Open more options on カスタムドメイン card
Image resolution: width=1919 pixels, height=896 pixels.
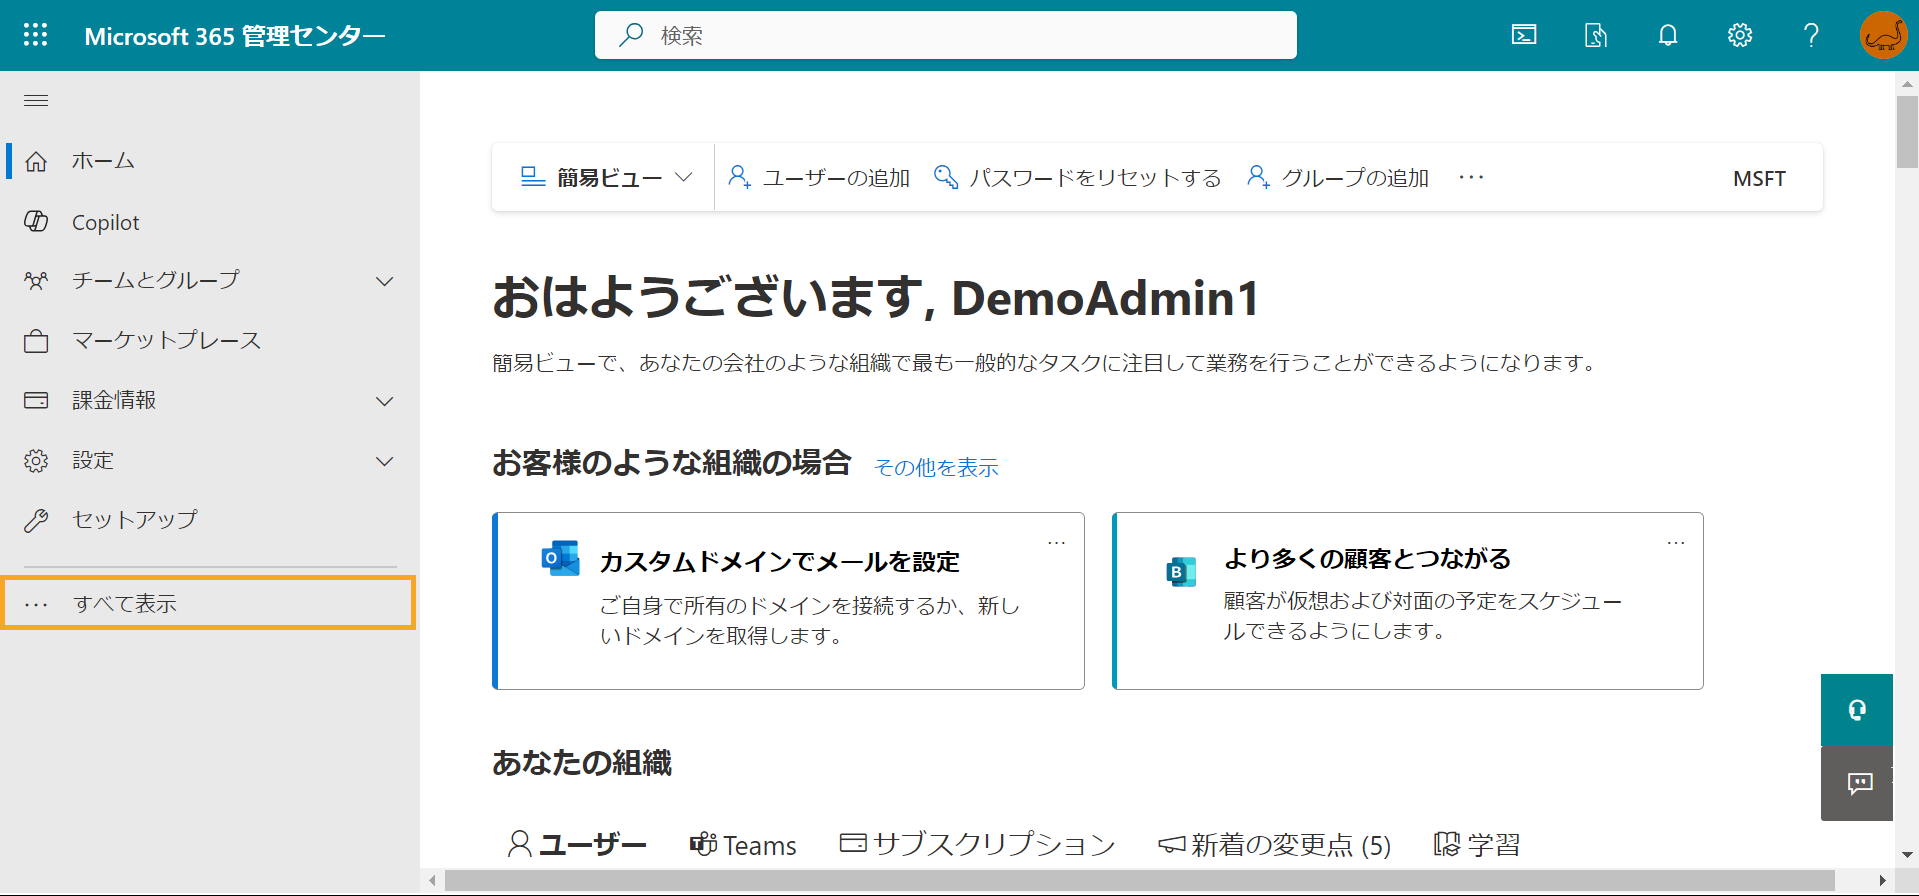click(x=1056, y=543)
